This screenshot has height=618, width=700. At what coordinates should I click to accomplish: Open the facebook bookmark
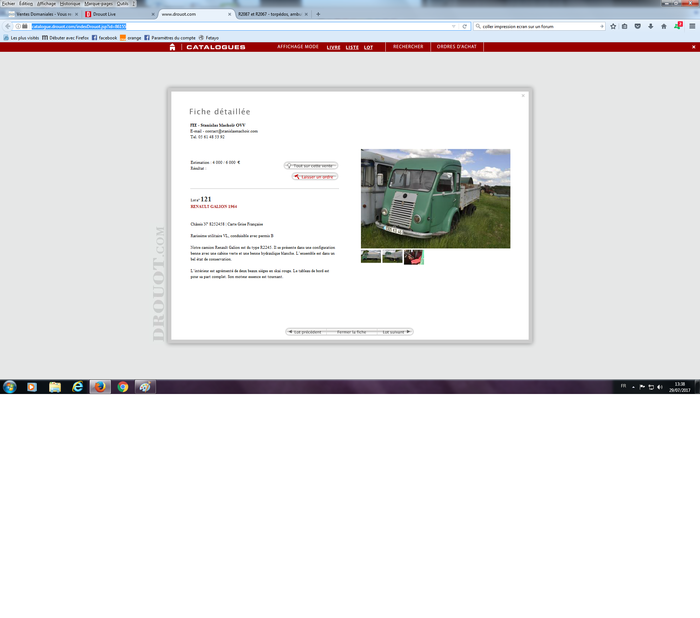pyautogui.click(x=104, y=38)
